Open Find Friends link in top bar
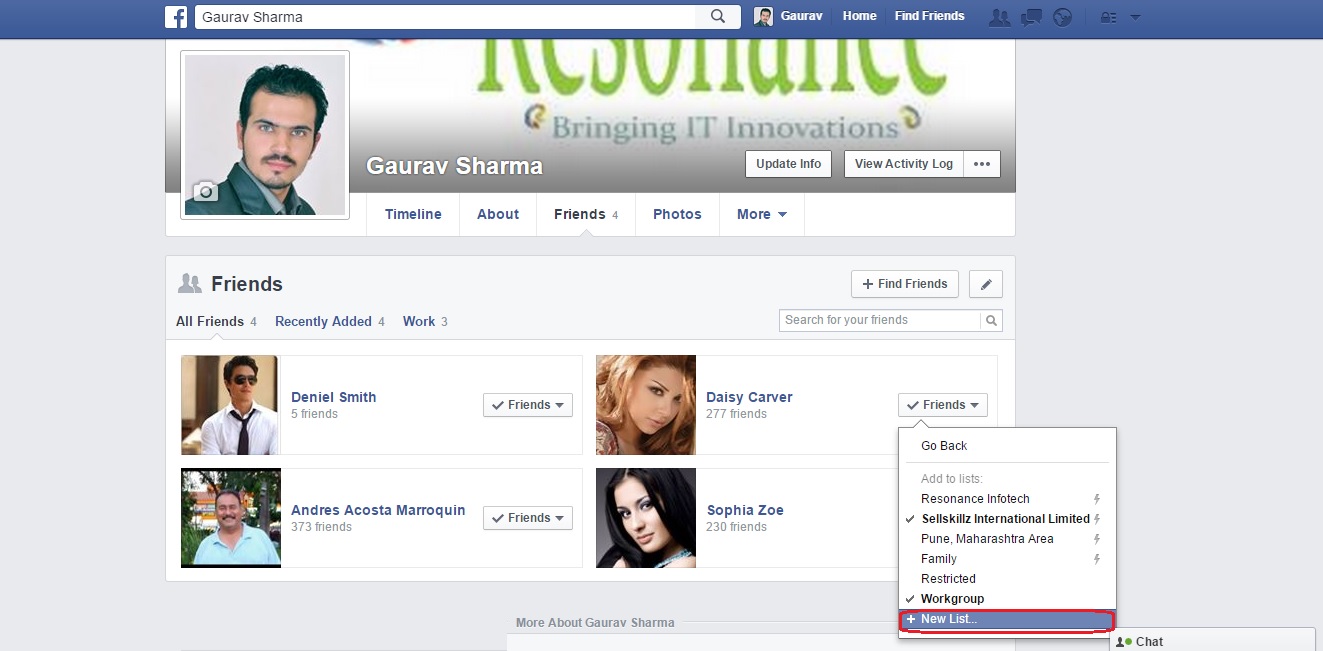The width and height of the screenshot is (1323, 651). click(929, 16)
